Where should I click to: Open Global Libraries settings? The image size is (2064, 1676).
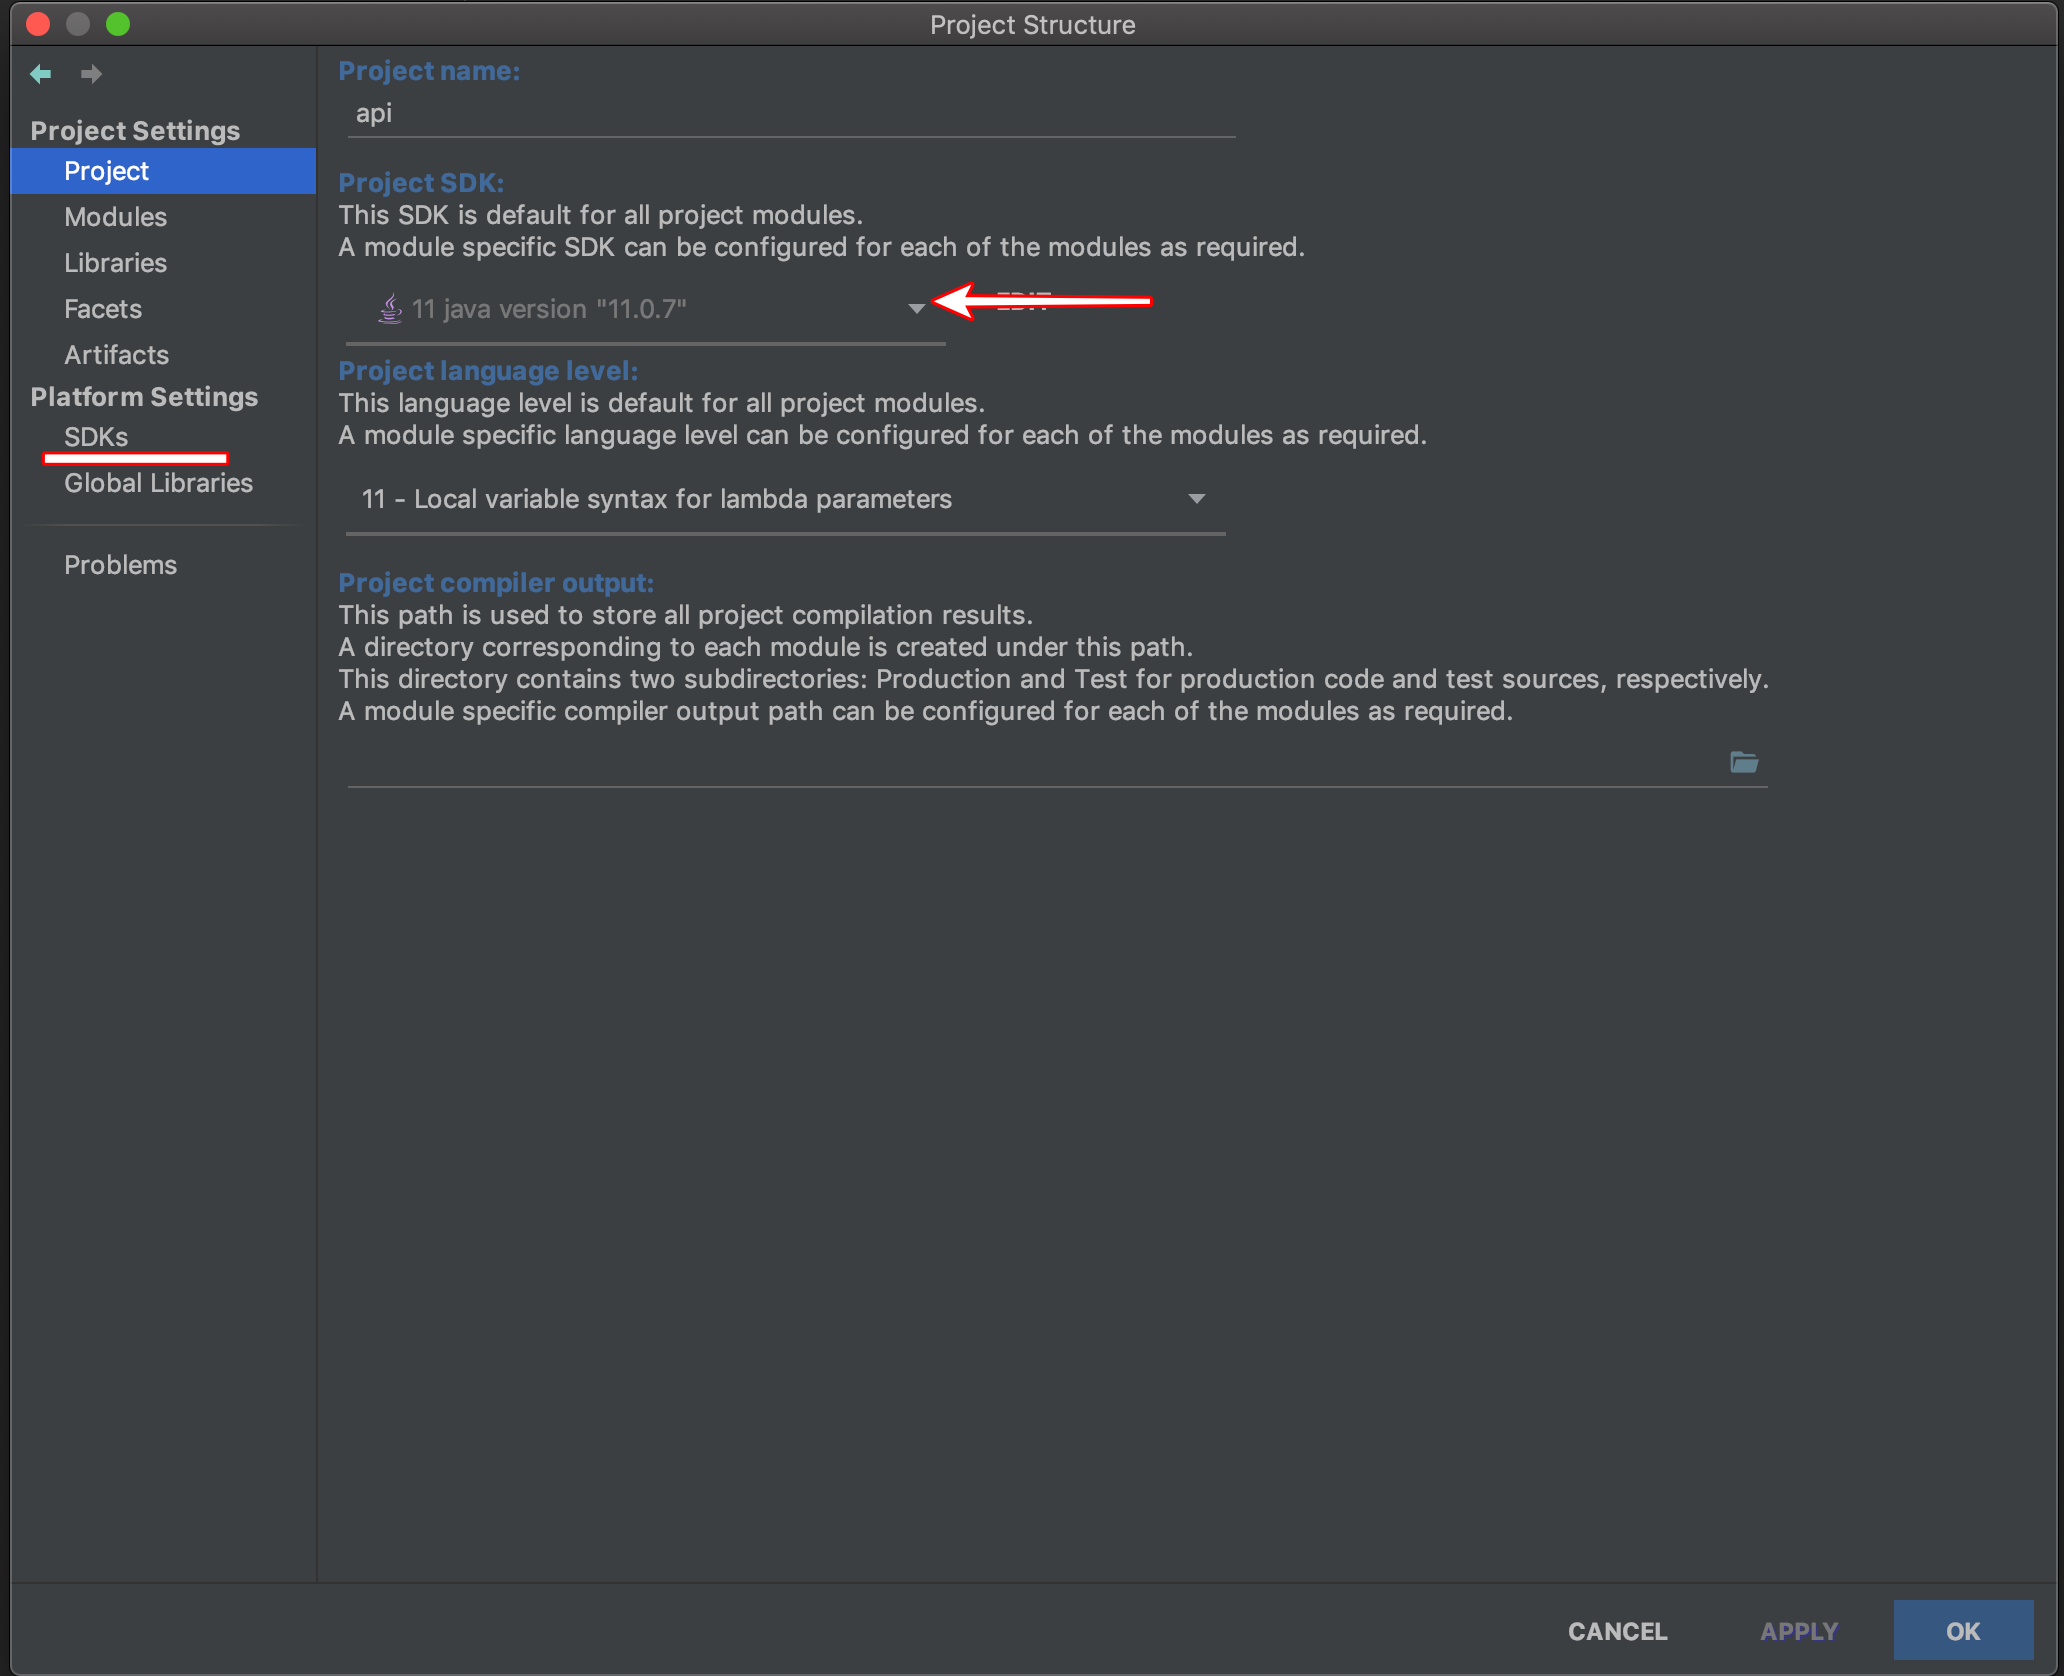(158, 483)
